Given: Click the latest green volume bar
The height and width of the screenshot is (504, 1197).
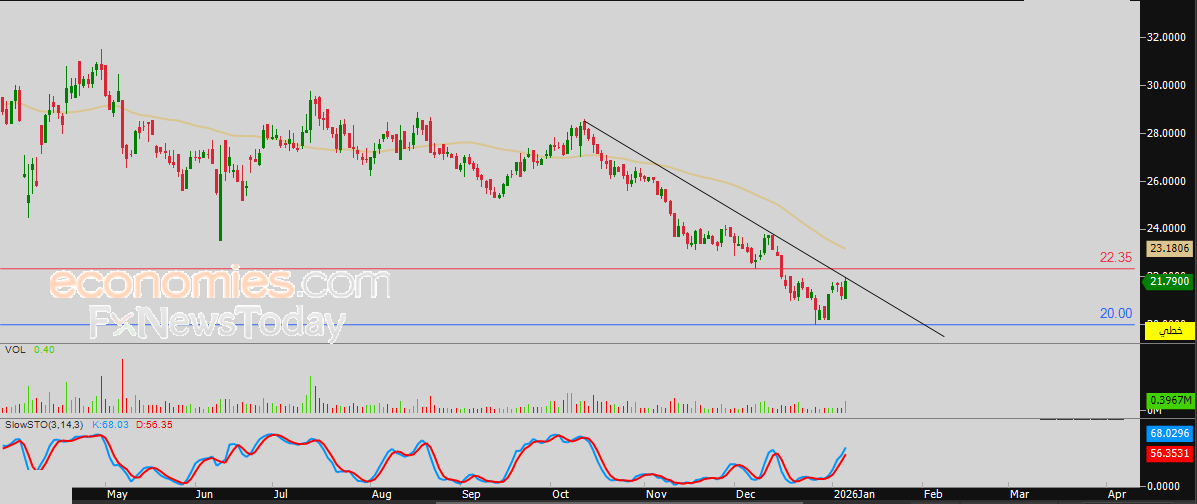Looking at the screenshot, I should (x=845, y=407).
